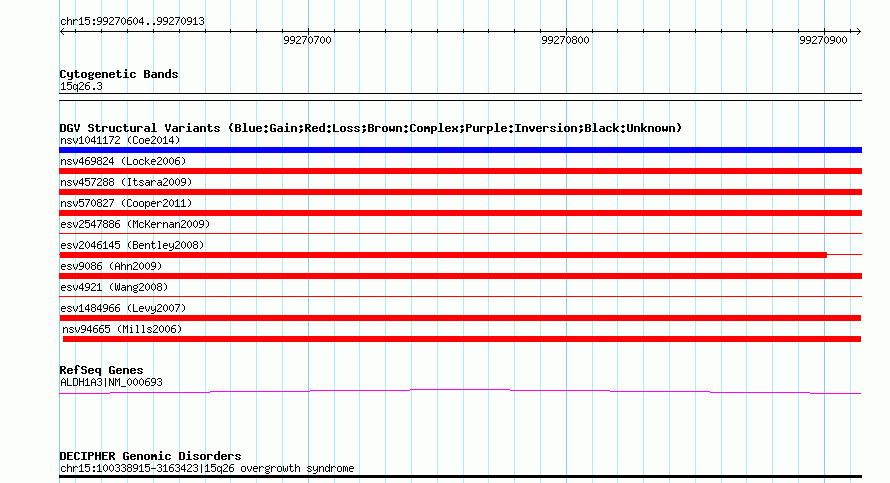Select the thin red line of esv2547886
The height and width of the screenshot is (483, 890).
(460, 233)
